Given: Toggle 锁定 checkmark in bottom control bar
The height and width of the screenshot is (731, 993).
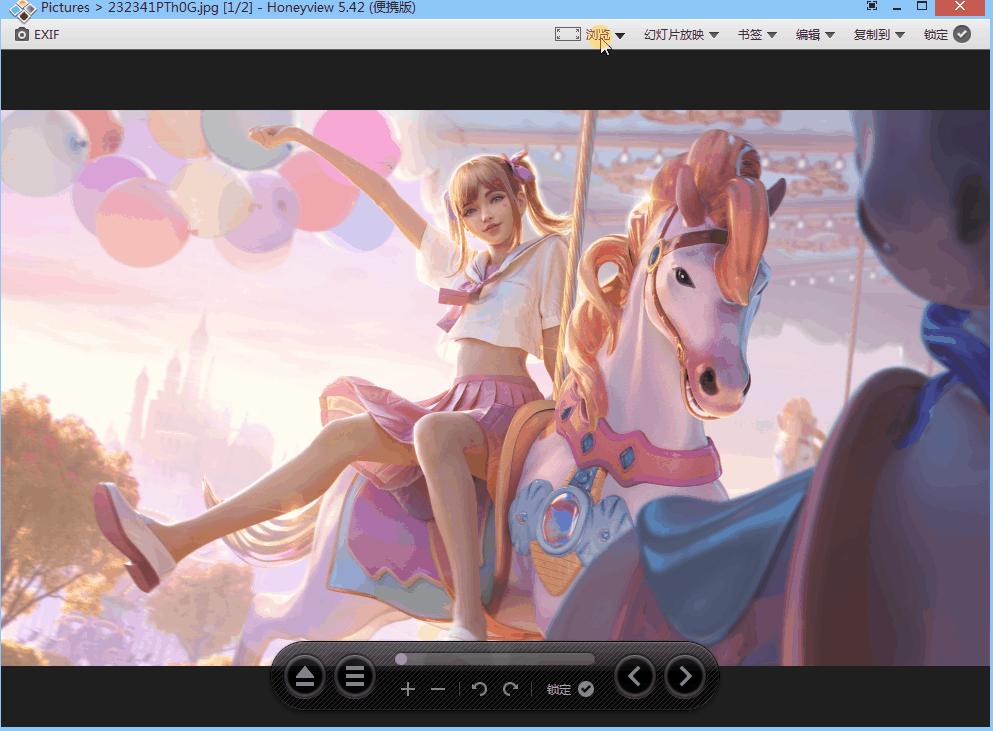Looking at the screenshot, I should tap(586, 689).
